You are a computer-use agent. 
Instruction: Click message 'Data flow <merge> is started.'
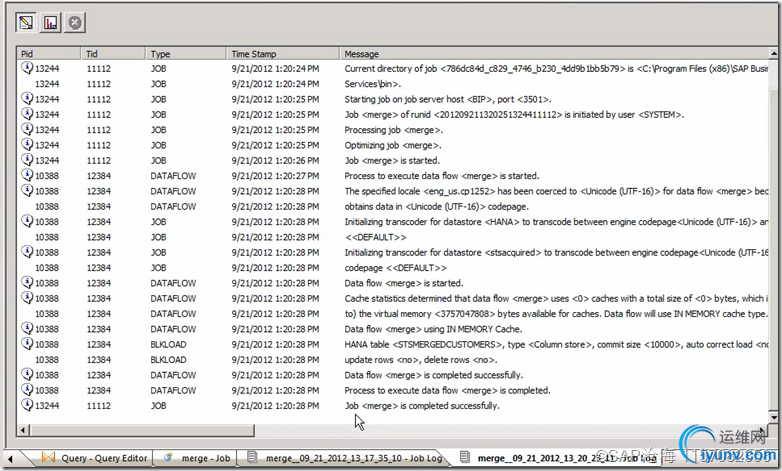(404, 283)
